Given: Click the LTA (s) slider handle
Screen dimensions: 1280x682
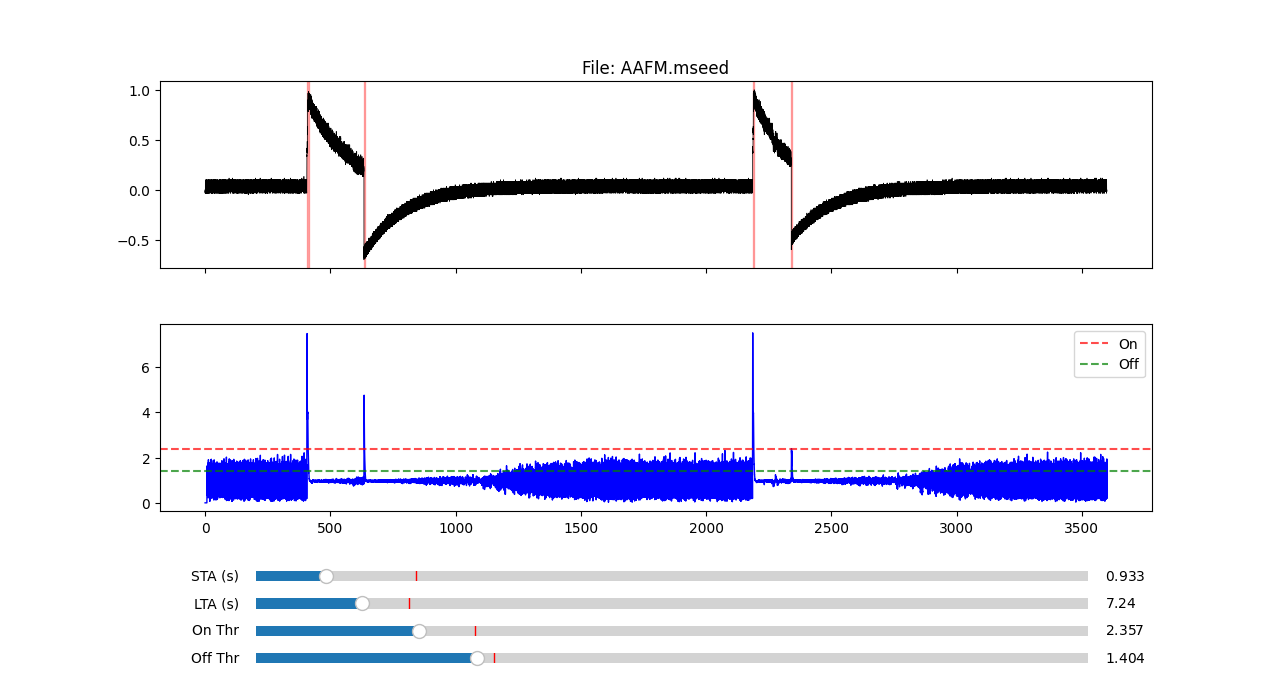Looking at the screenshot, I should (362, 603).
